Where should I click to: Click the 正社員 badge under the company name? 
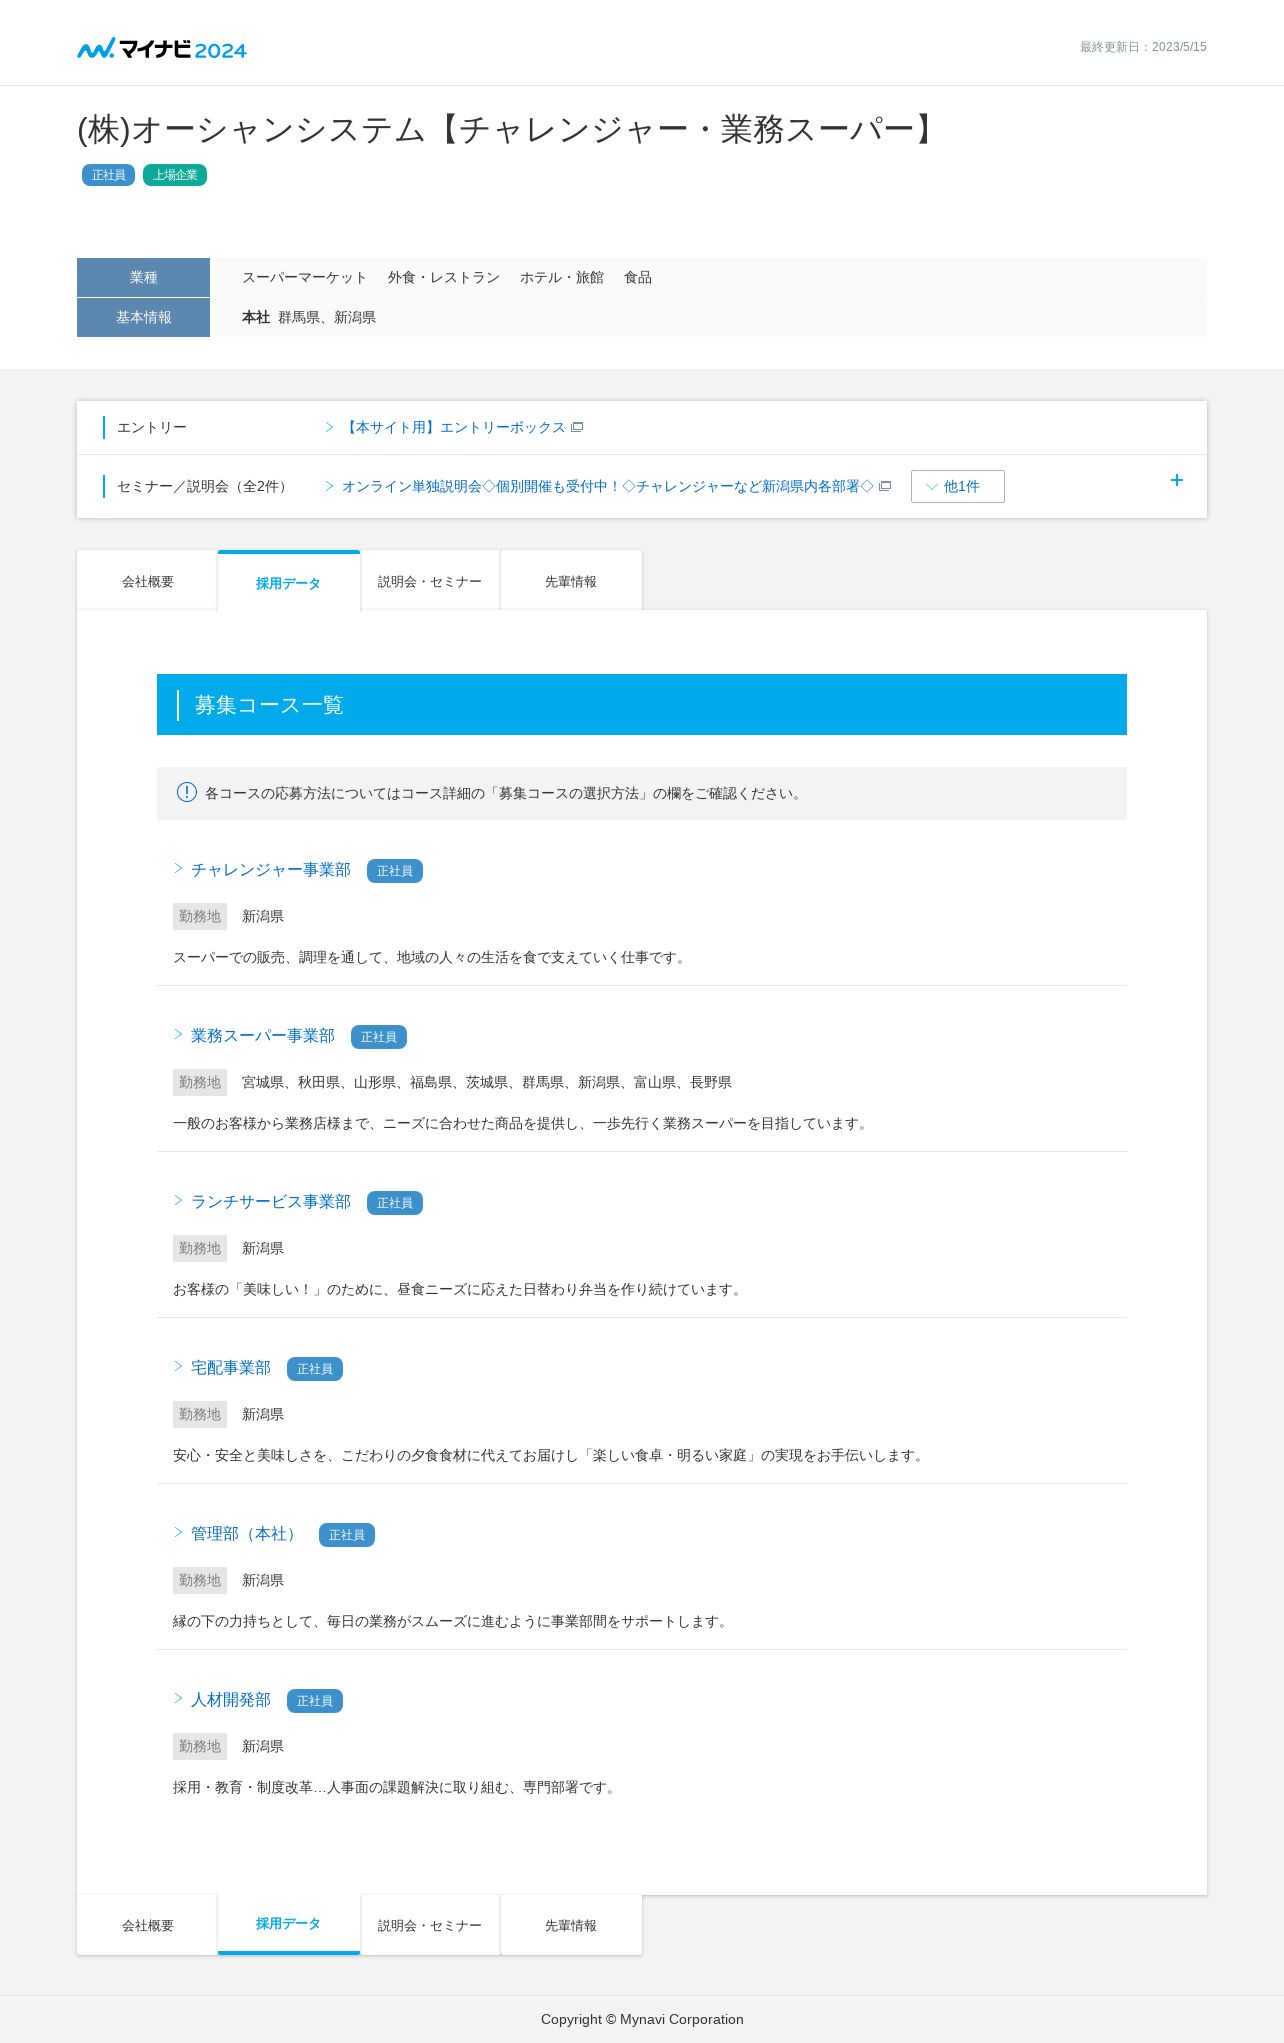(x=108, y=175)
